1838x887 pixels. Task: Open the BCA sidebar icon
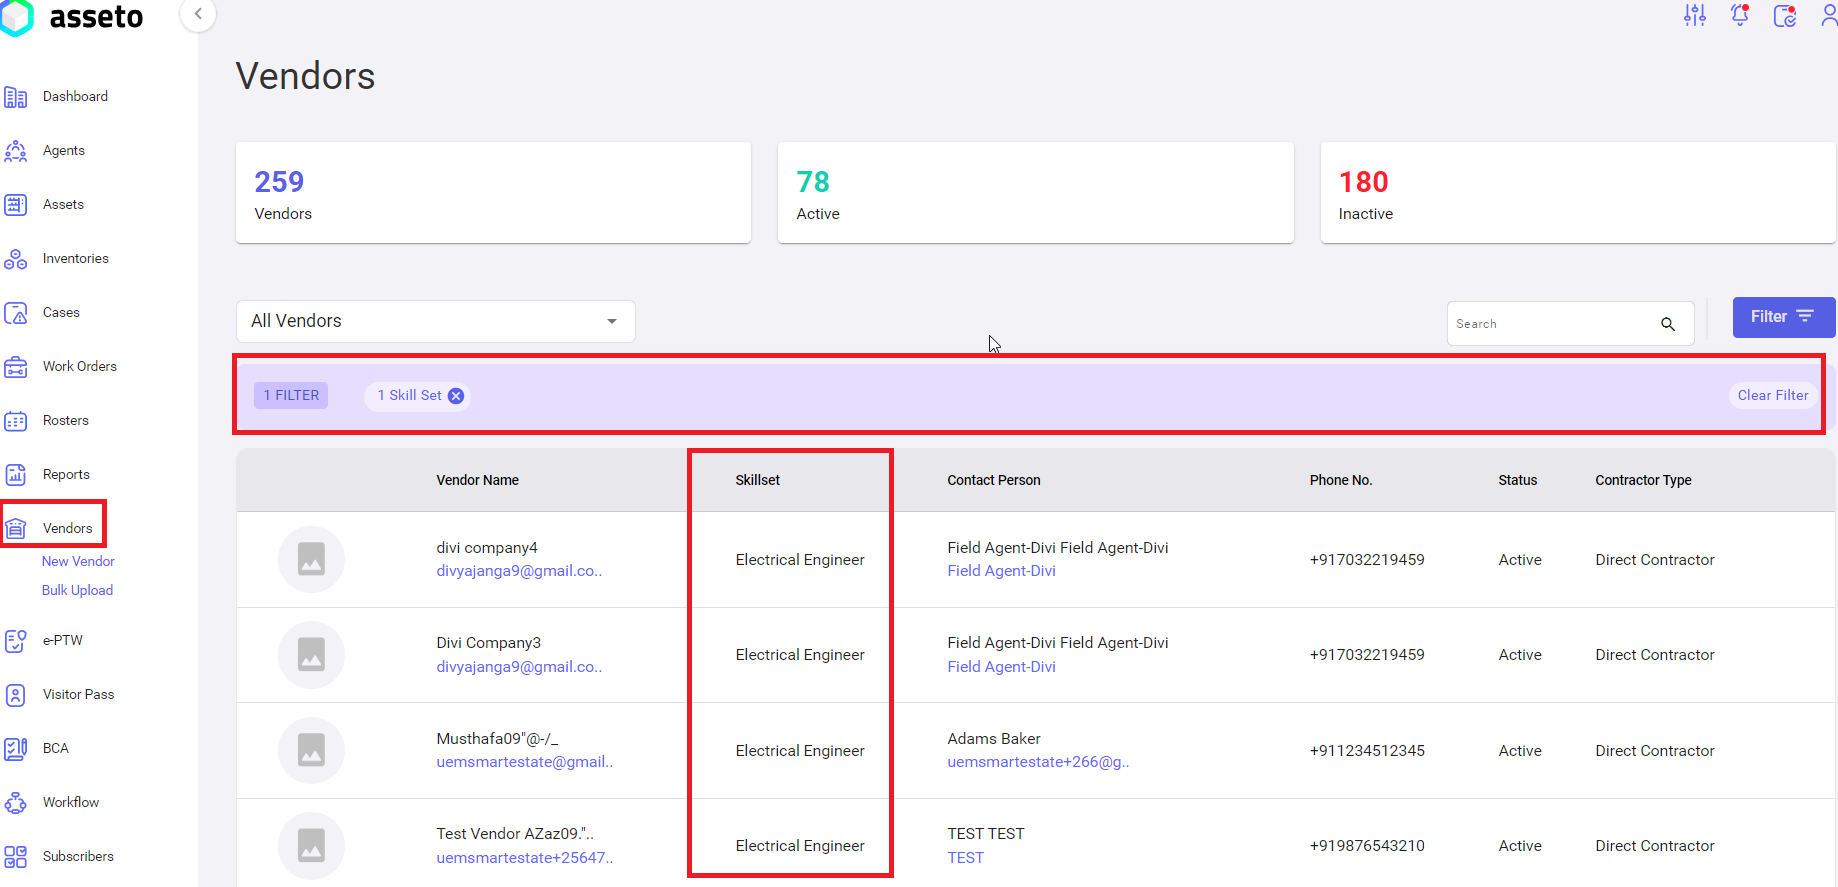coord(16,749)
